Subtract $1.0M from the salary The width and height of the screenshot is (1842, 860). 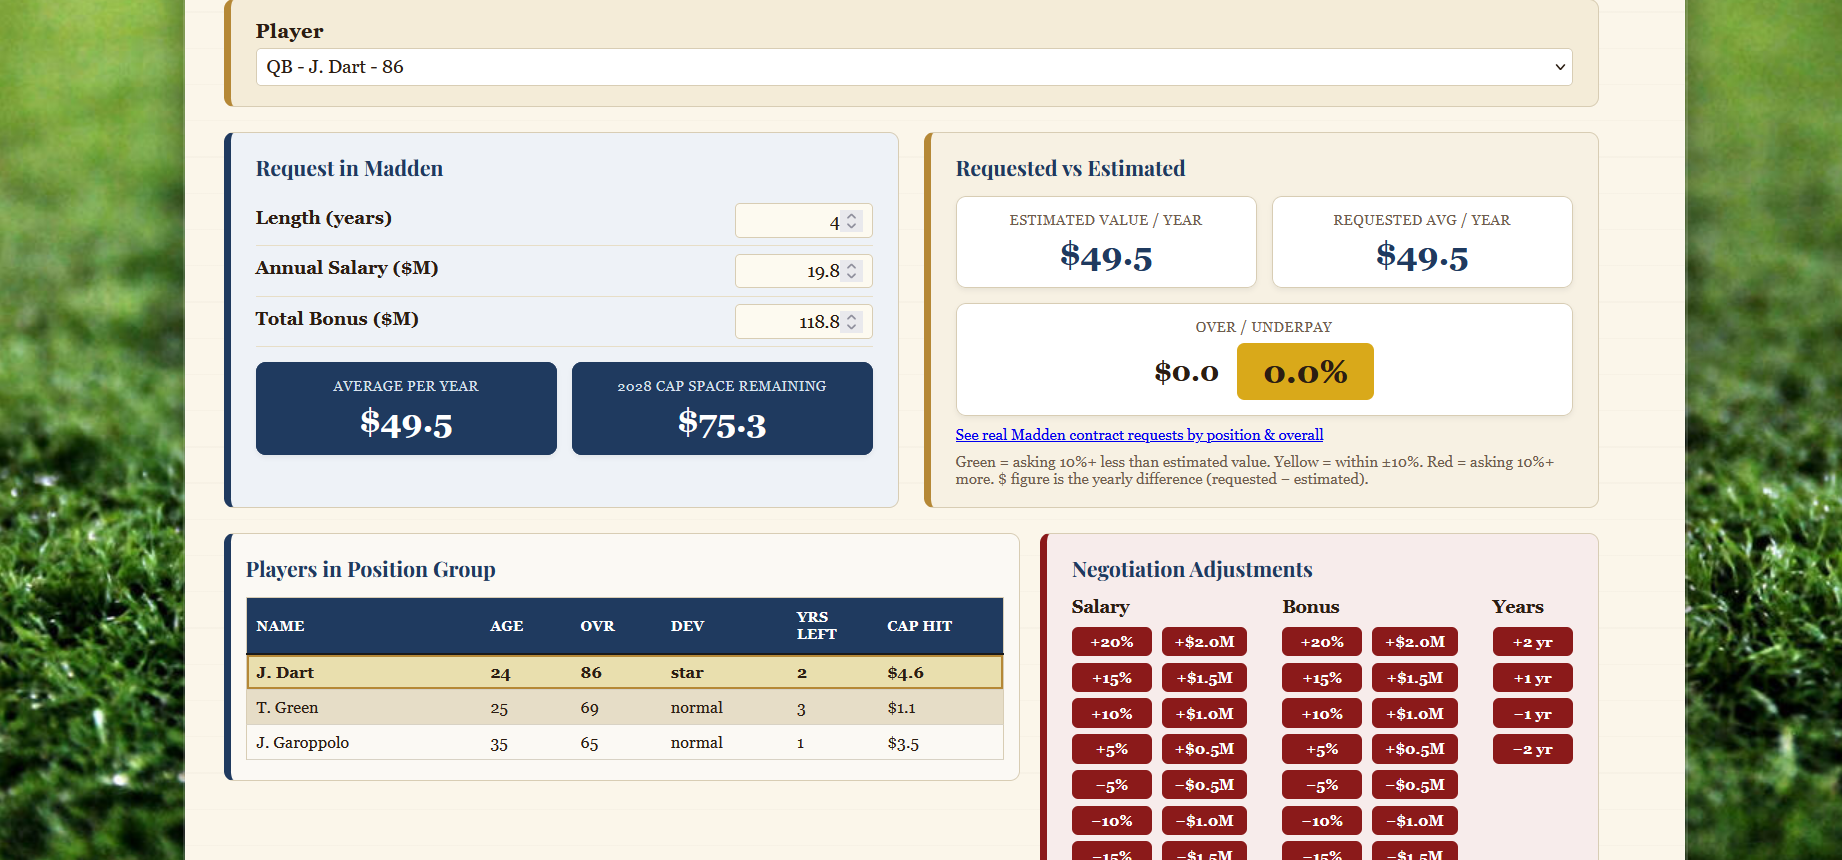click(x=1204, y=821)
